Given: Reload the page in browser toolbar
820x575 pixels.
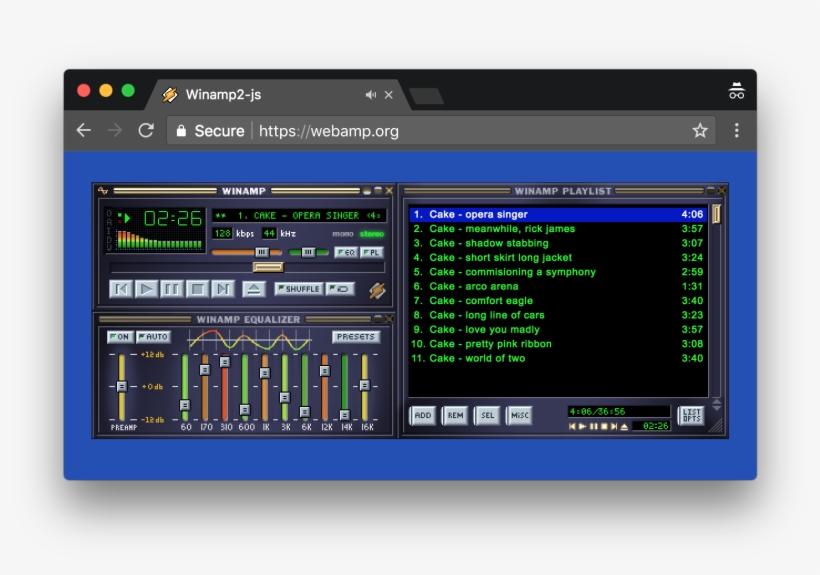Looking at the screenshot, I should tap(146, 130).
